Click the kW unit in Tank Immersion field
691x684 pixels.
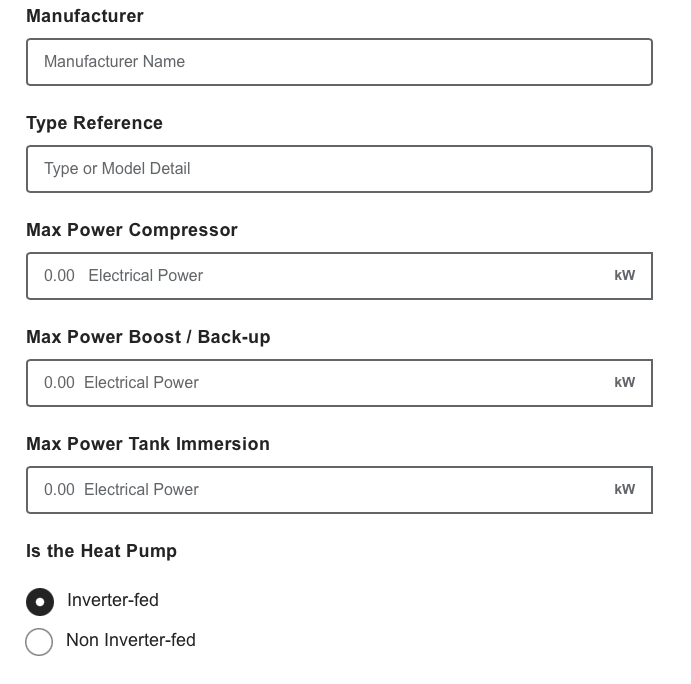click(x=624, y=490)
